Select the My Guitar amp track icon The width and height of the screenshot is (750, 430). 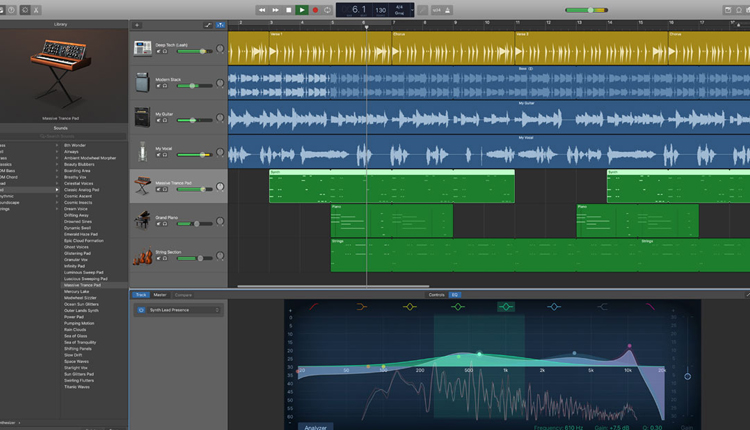pos(143,117)
